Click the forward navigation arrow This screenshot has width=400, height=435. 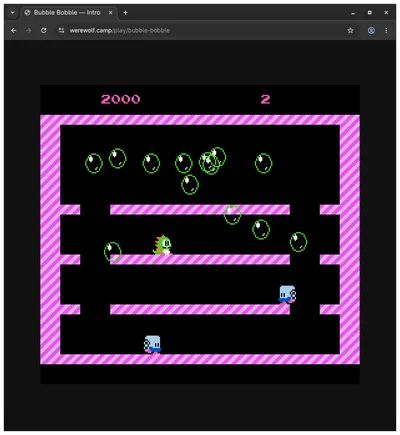coord(29,31)
